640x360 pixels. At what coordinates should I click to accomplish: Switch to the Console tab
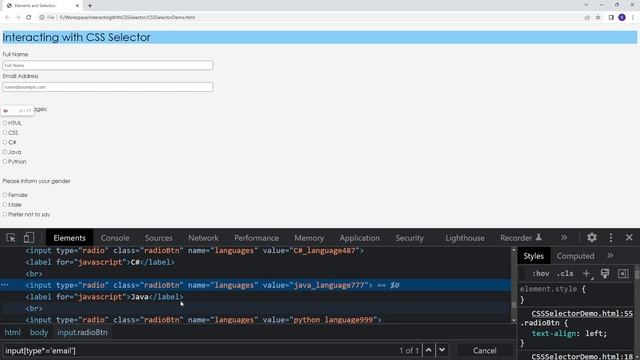[x=115, y=238]
